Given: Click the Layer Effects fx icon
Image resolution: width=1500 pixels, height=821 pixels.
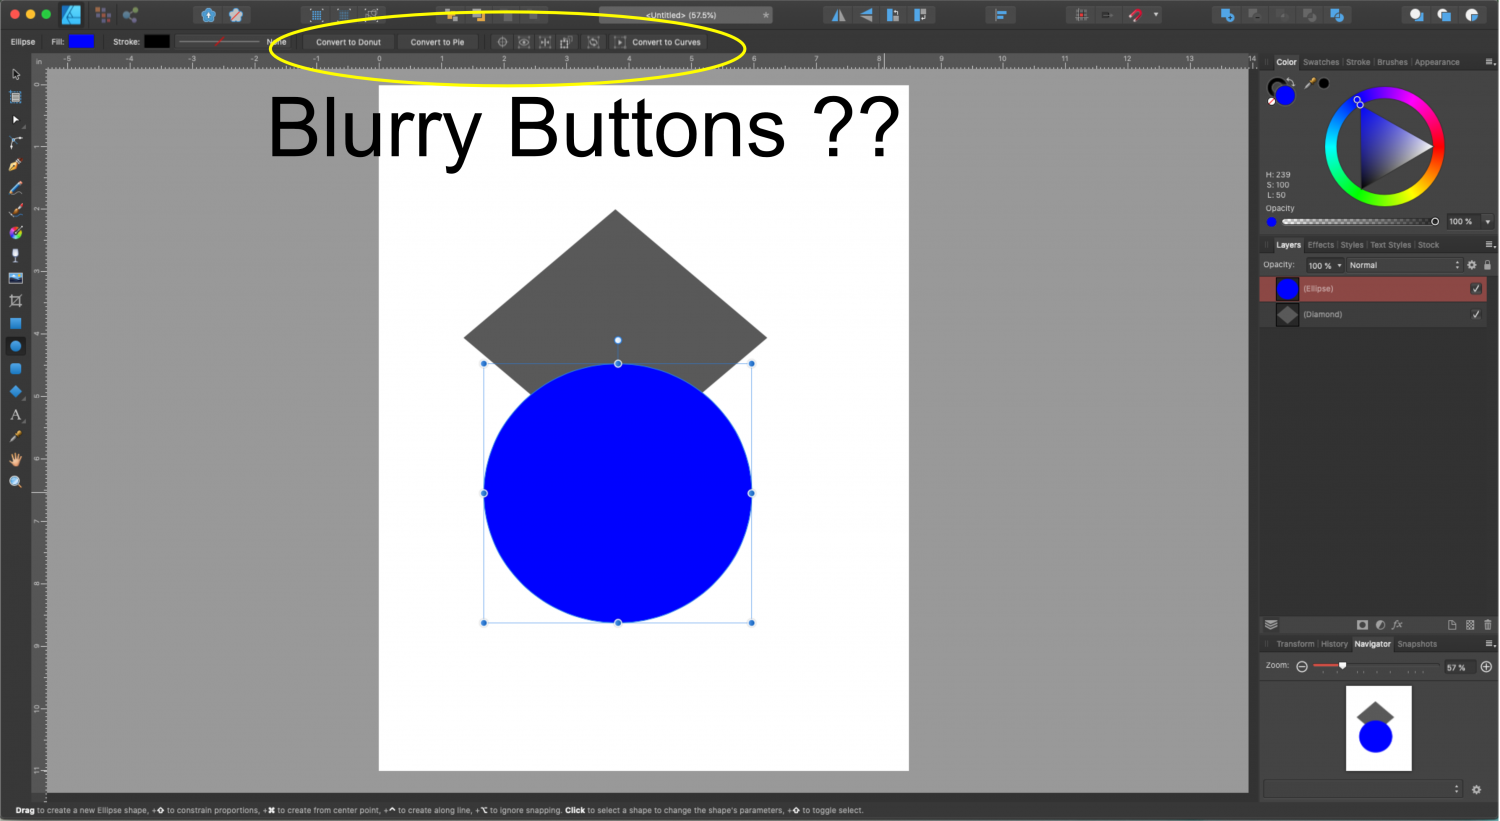Looking at the screenshot, I should point(1397,625).
